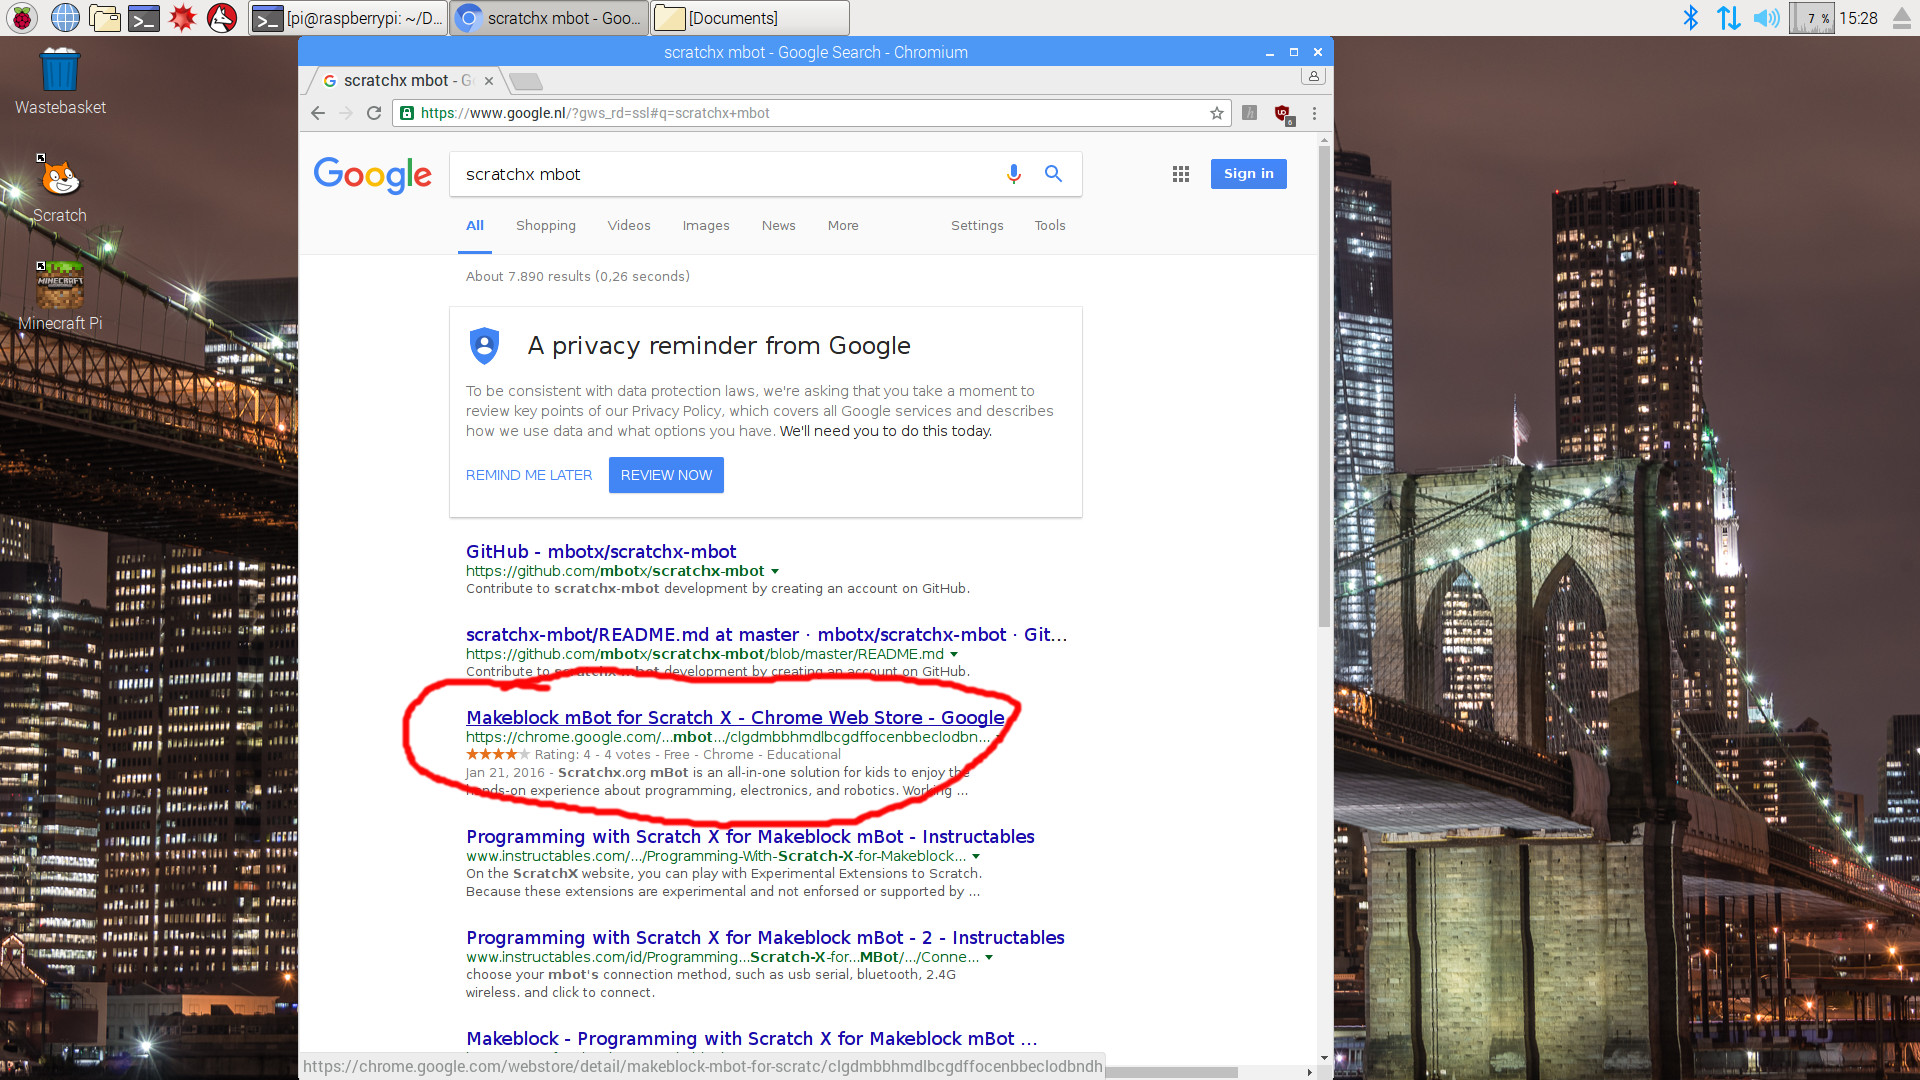Expand the first GitHub result URL dropdown
1920x1080 pixels.
click(x=775, y=571)
